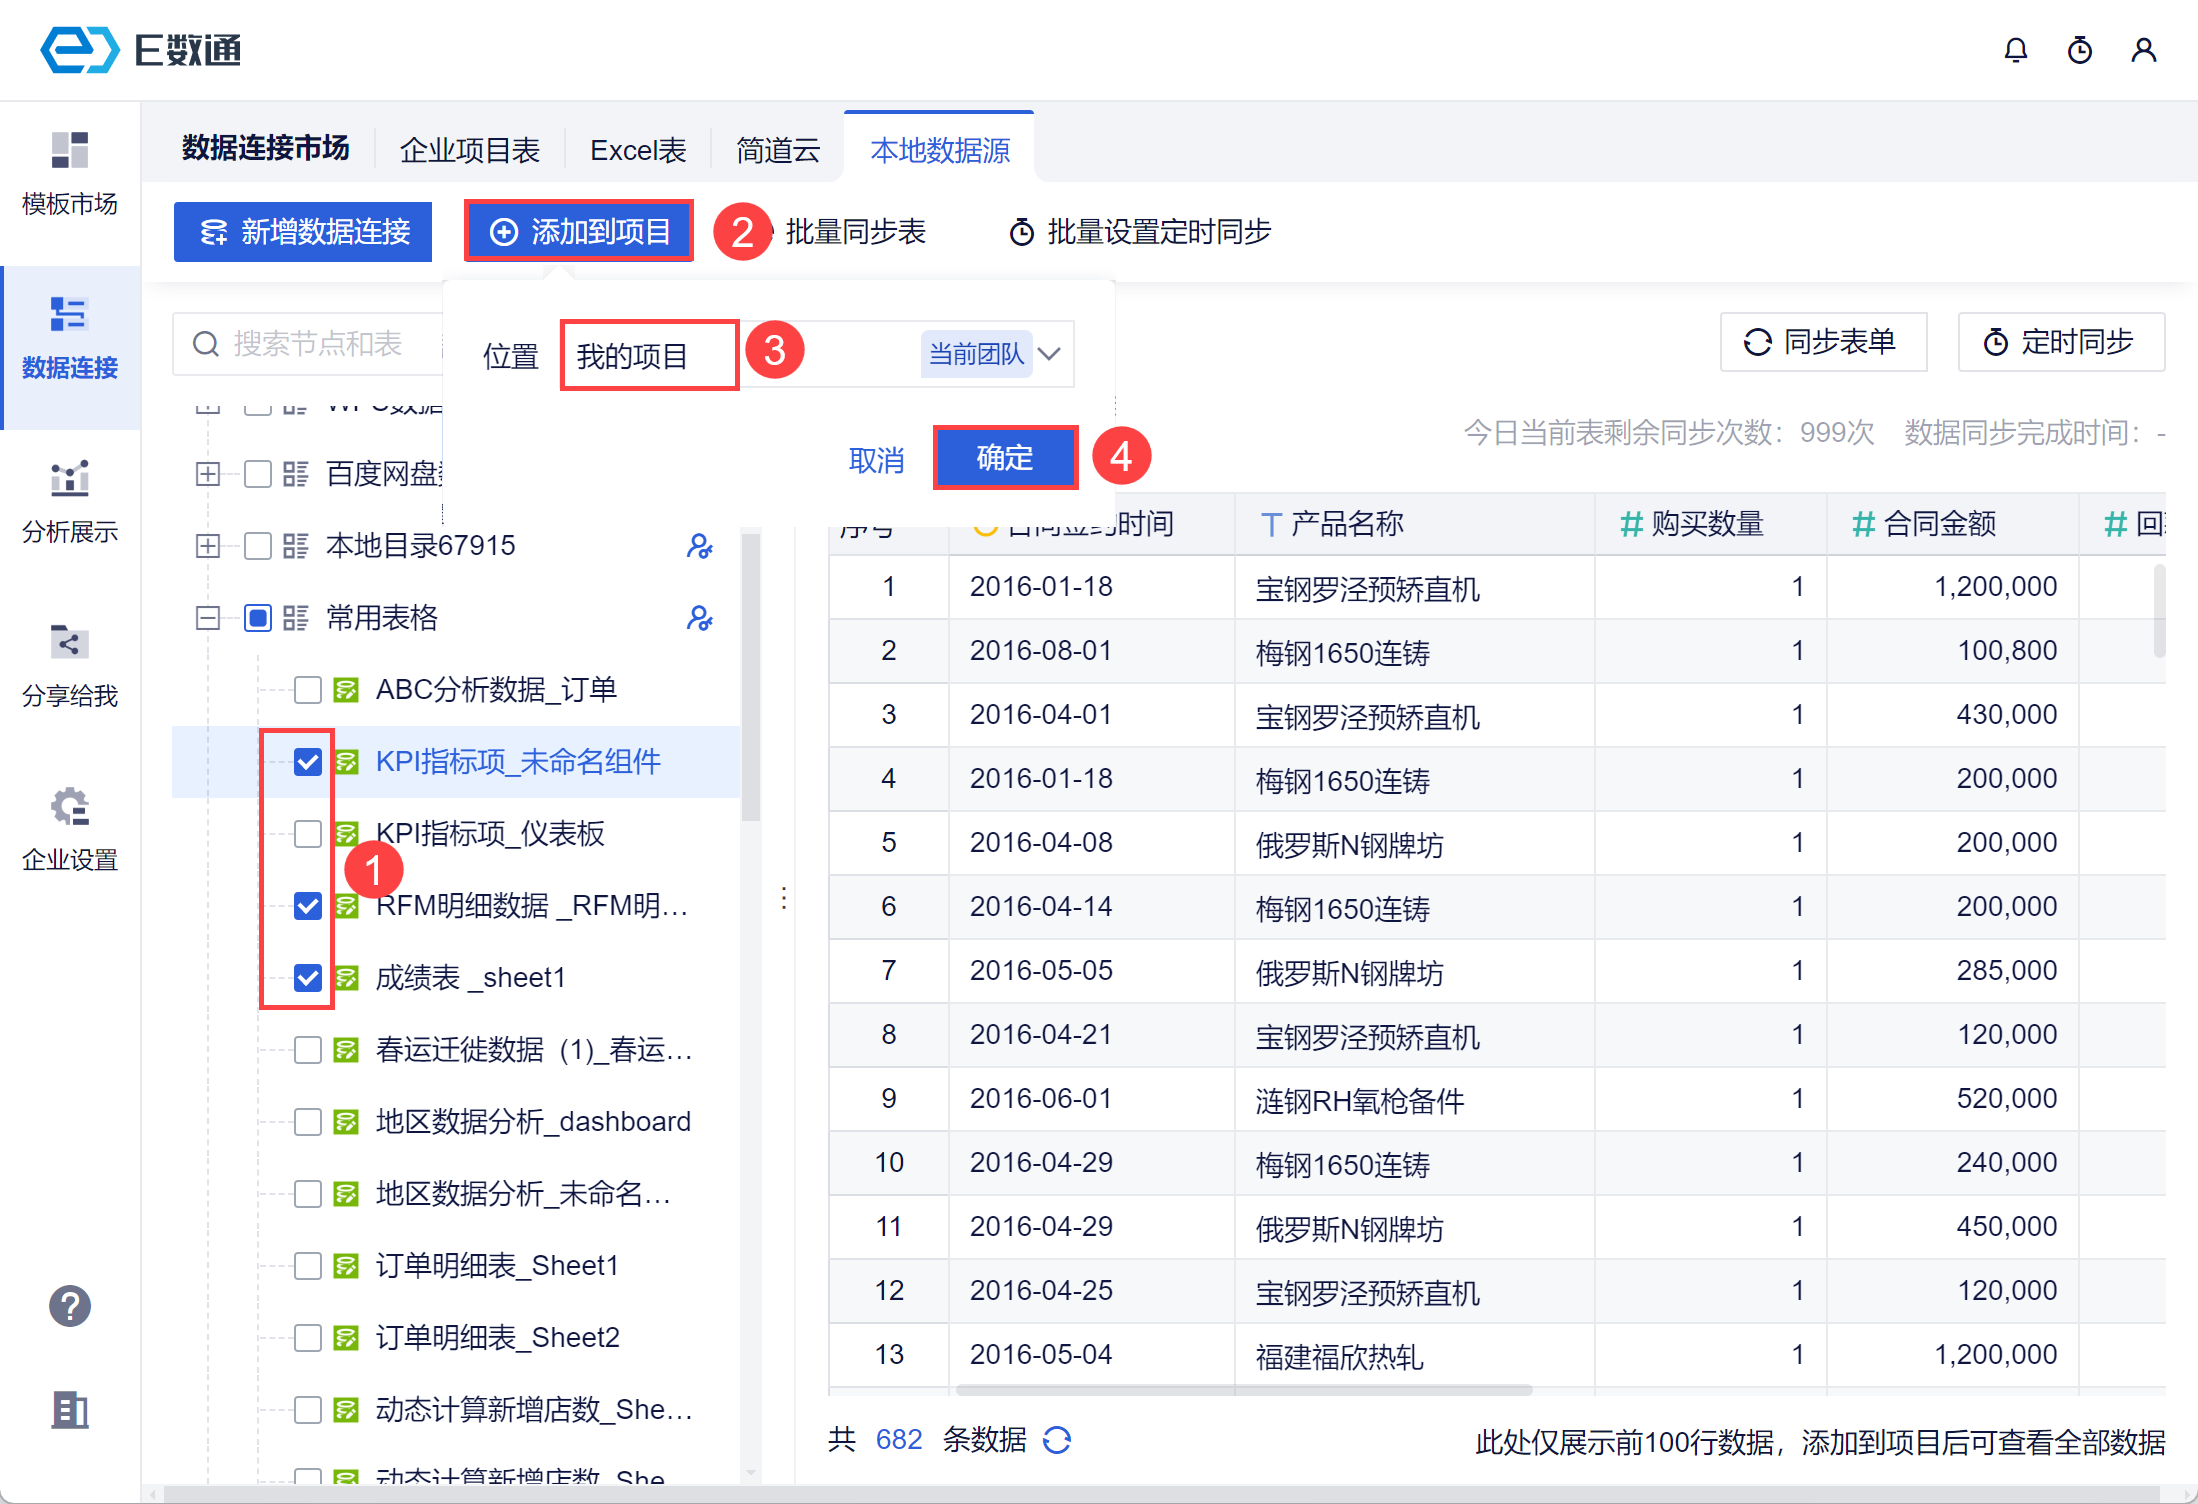Click the 确定 confirm button

click(x=1004, y=458)
